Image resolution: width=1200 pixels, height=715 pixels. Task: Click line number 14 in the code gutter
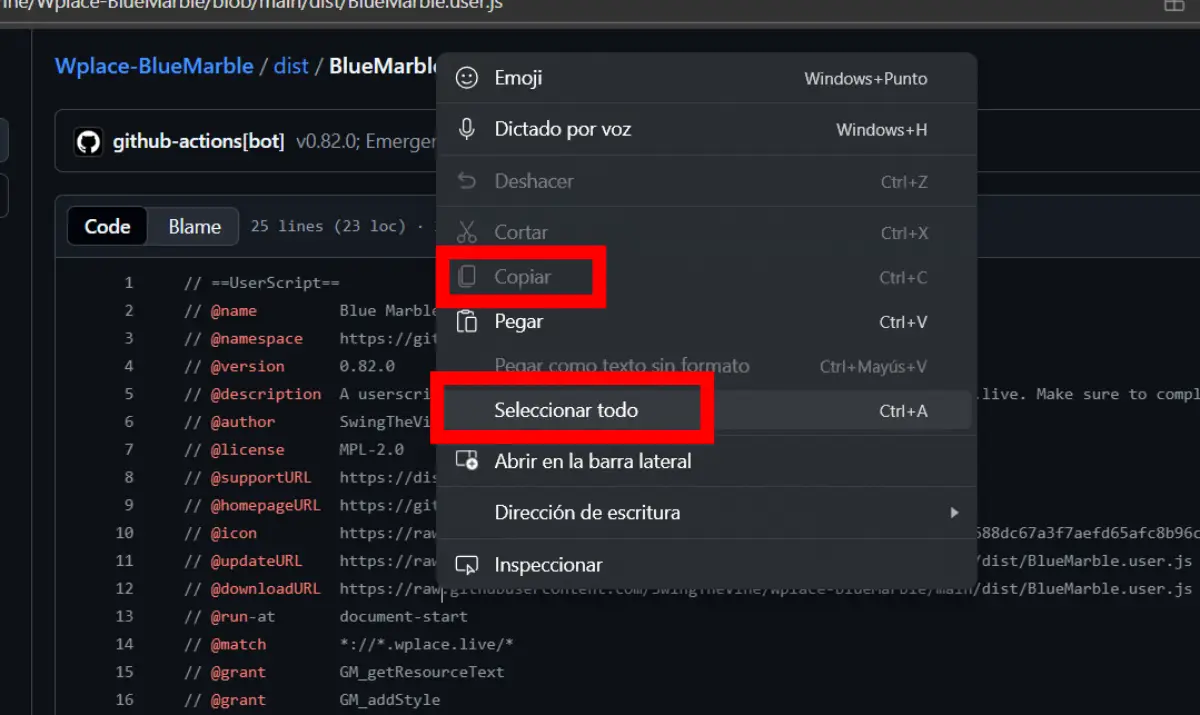click(125, 644)
